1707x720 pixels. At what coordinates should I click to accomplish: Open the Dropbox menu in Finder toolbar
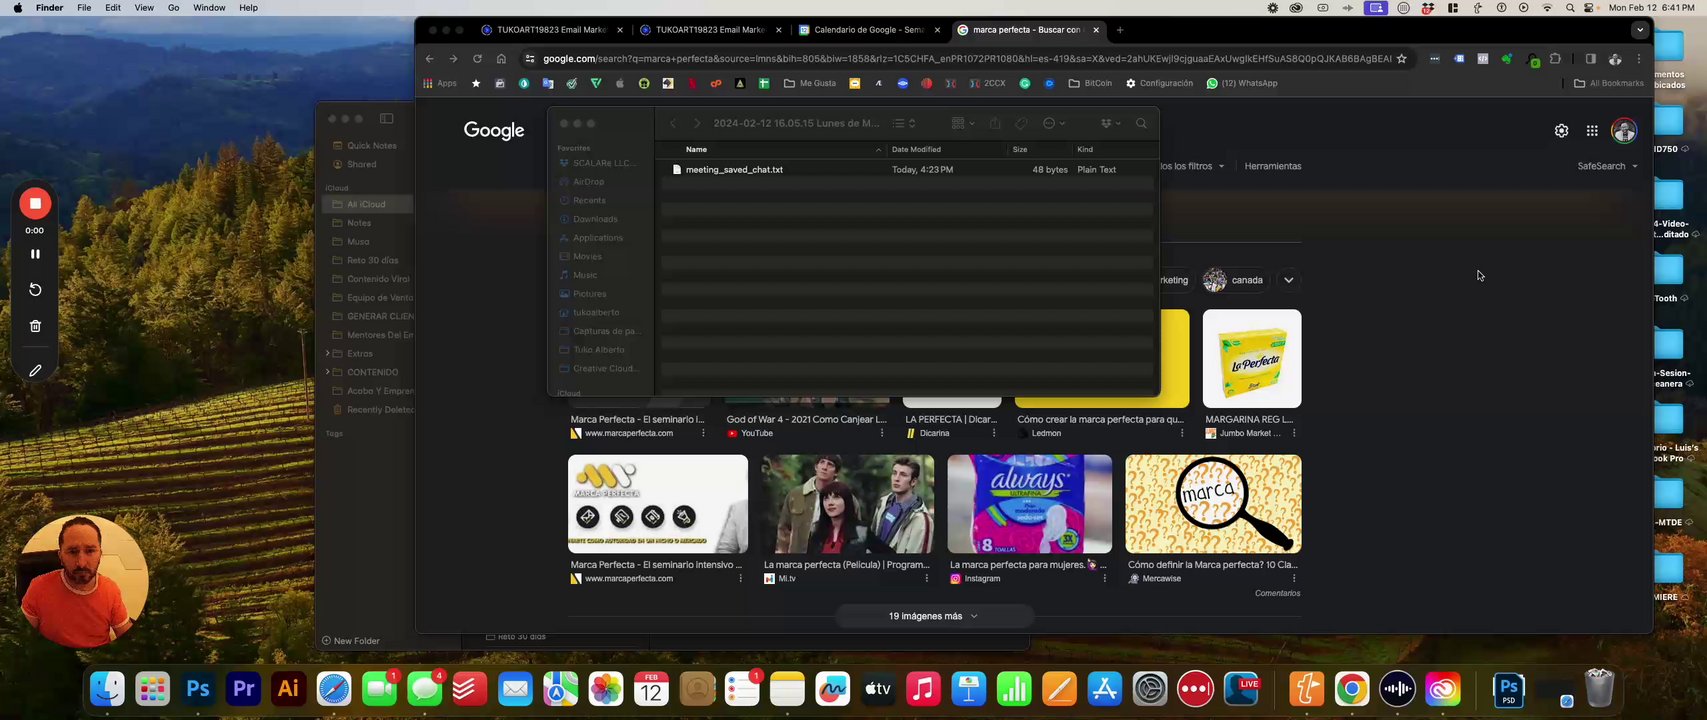pos(1109,123)
